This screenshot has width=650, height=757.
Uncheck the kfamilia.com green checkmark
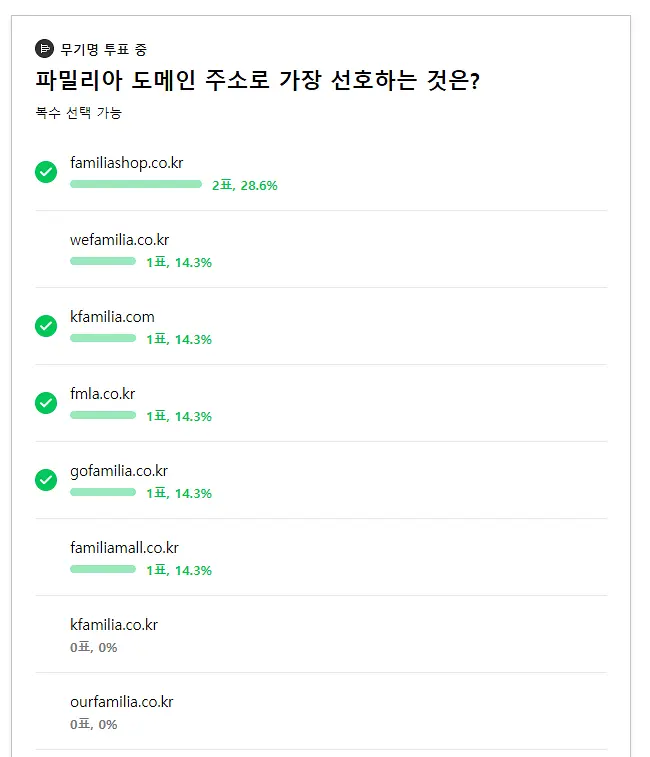(x=46, y=326)
